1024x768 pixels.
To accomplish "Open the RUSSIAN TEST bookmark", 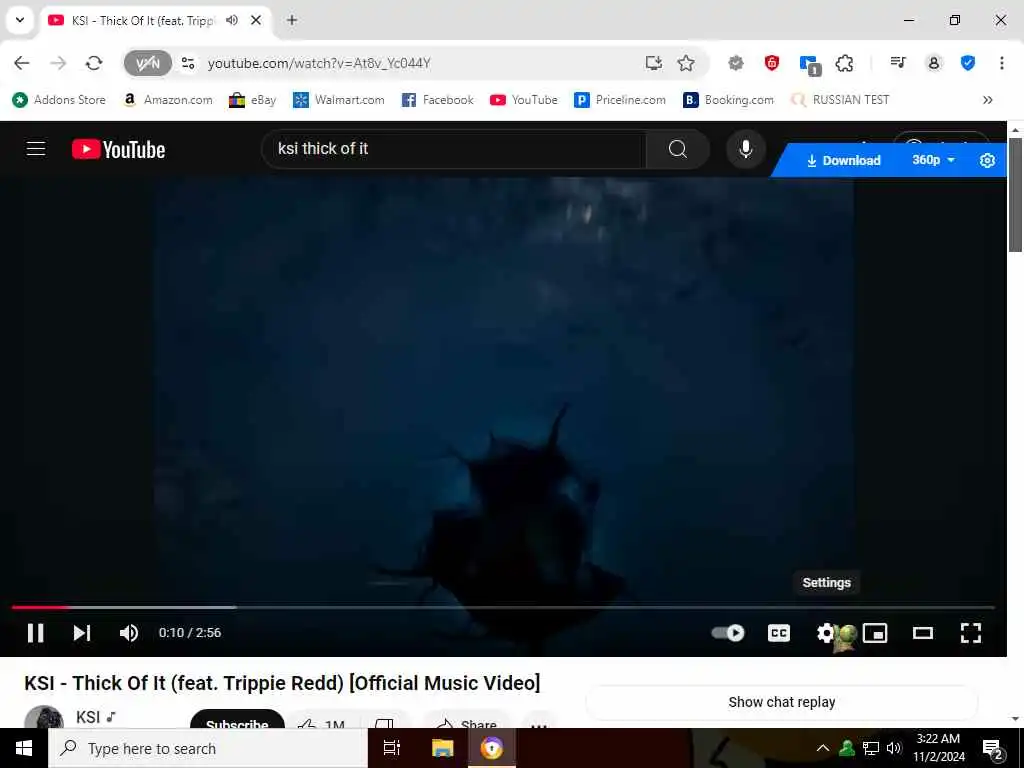I will click(x=840, y=100).
